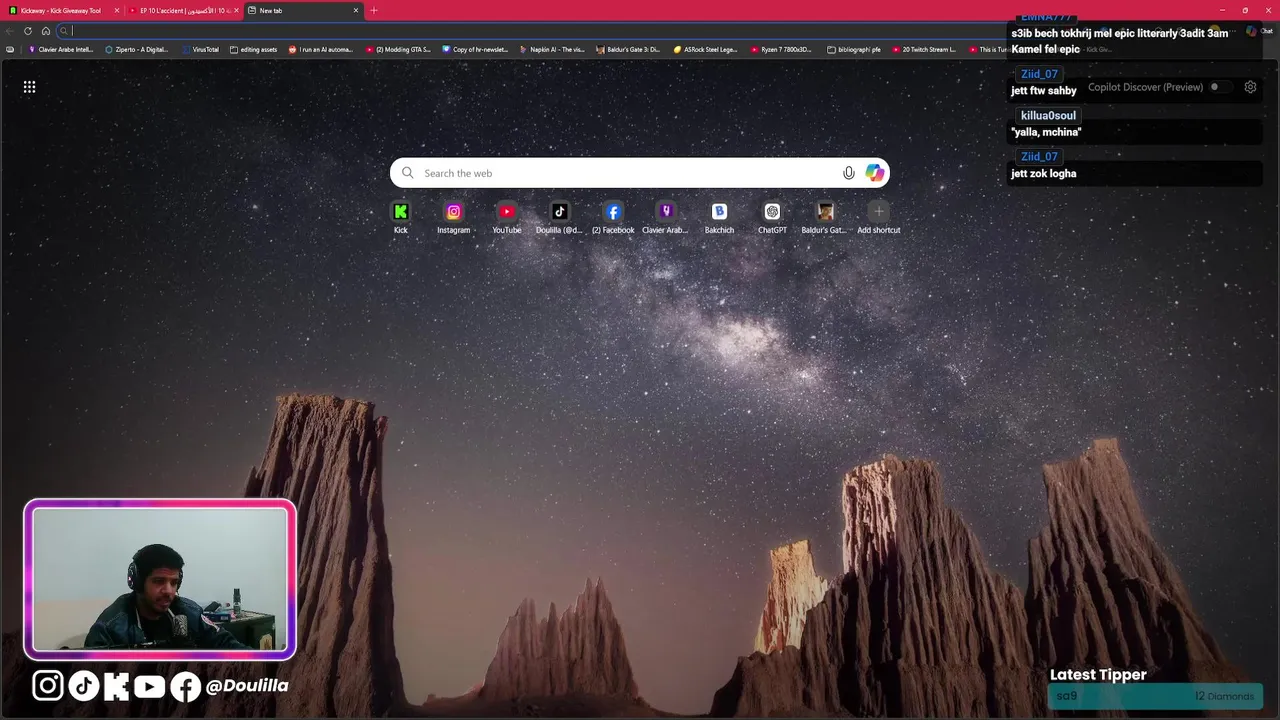Open the Baldur's Gate shortcut tile
The width and height of the screenshot is (1280, 720).
(x=825, y=217)
